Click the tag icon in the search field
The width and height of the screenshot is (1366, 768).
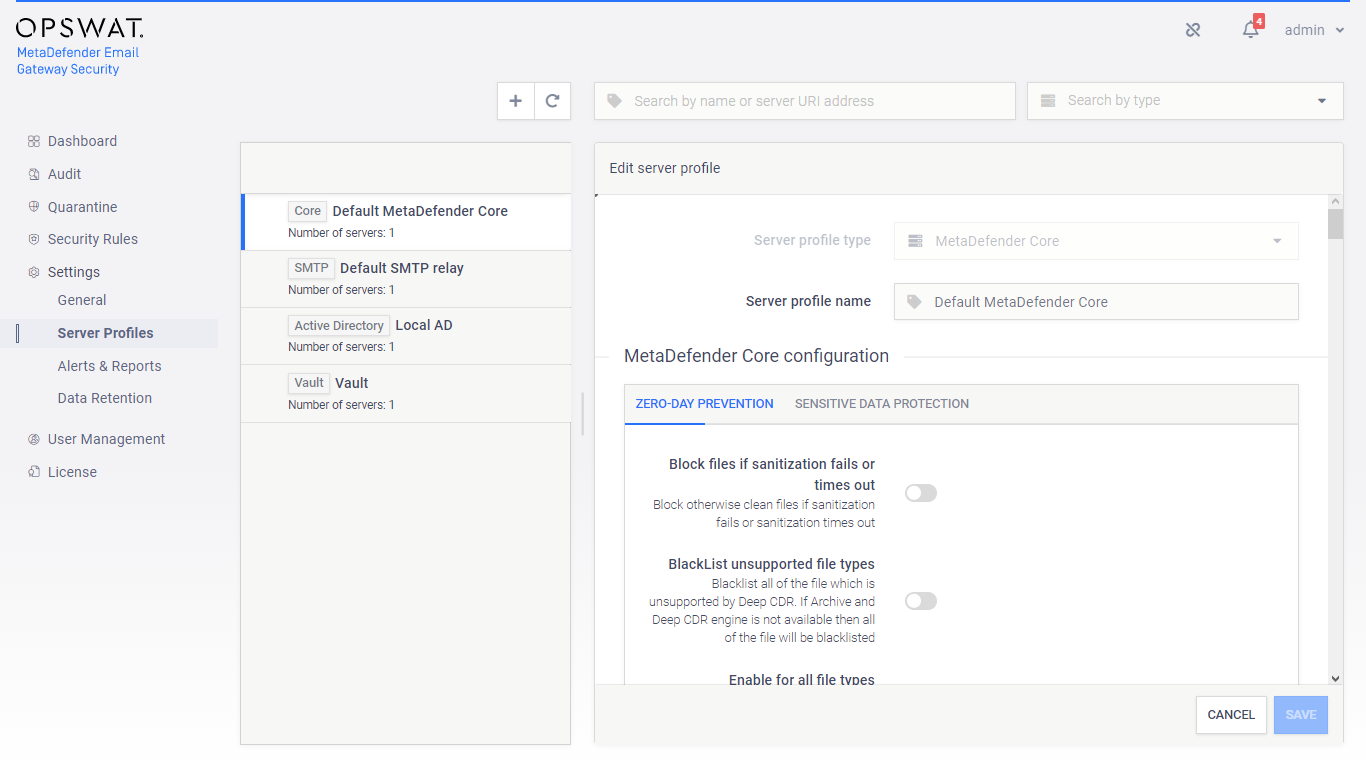615,101
